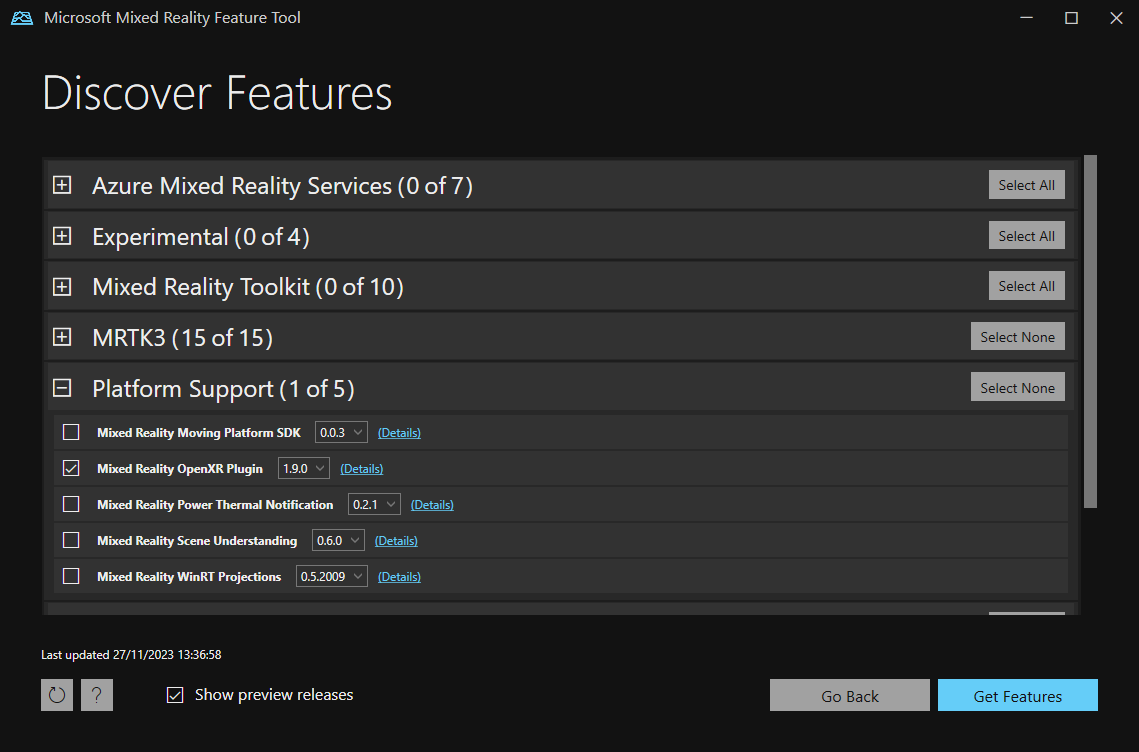Image resolution: width=1139 pixels, height=752 pixels.
Task: Open Details for Mixed Reality Scene Understanding
Action: pyautogui.click(x=396, y=539)
